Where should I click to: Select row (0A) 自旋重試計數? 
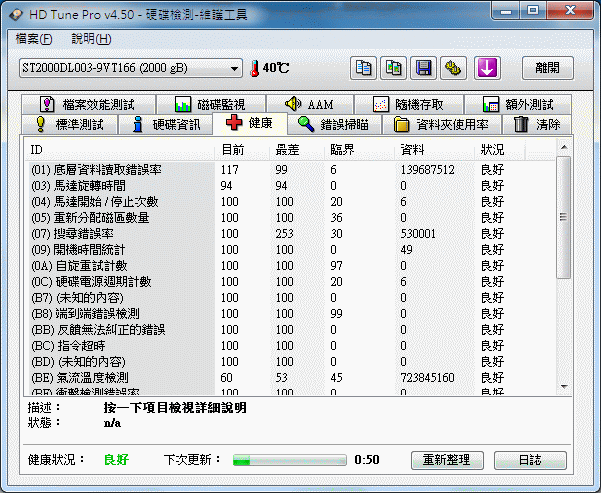[x=289, y=266]
